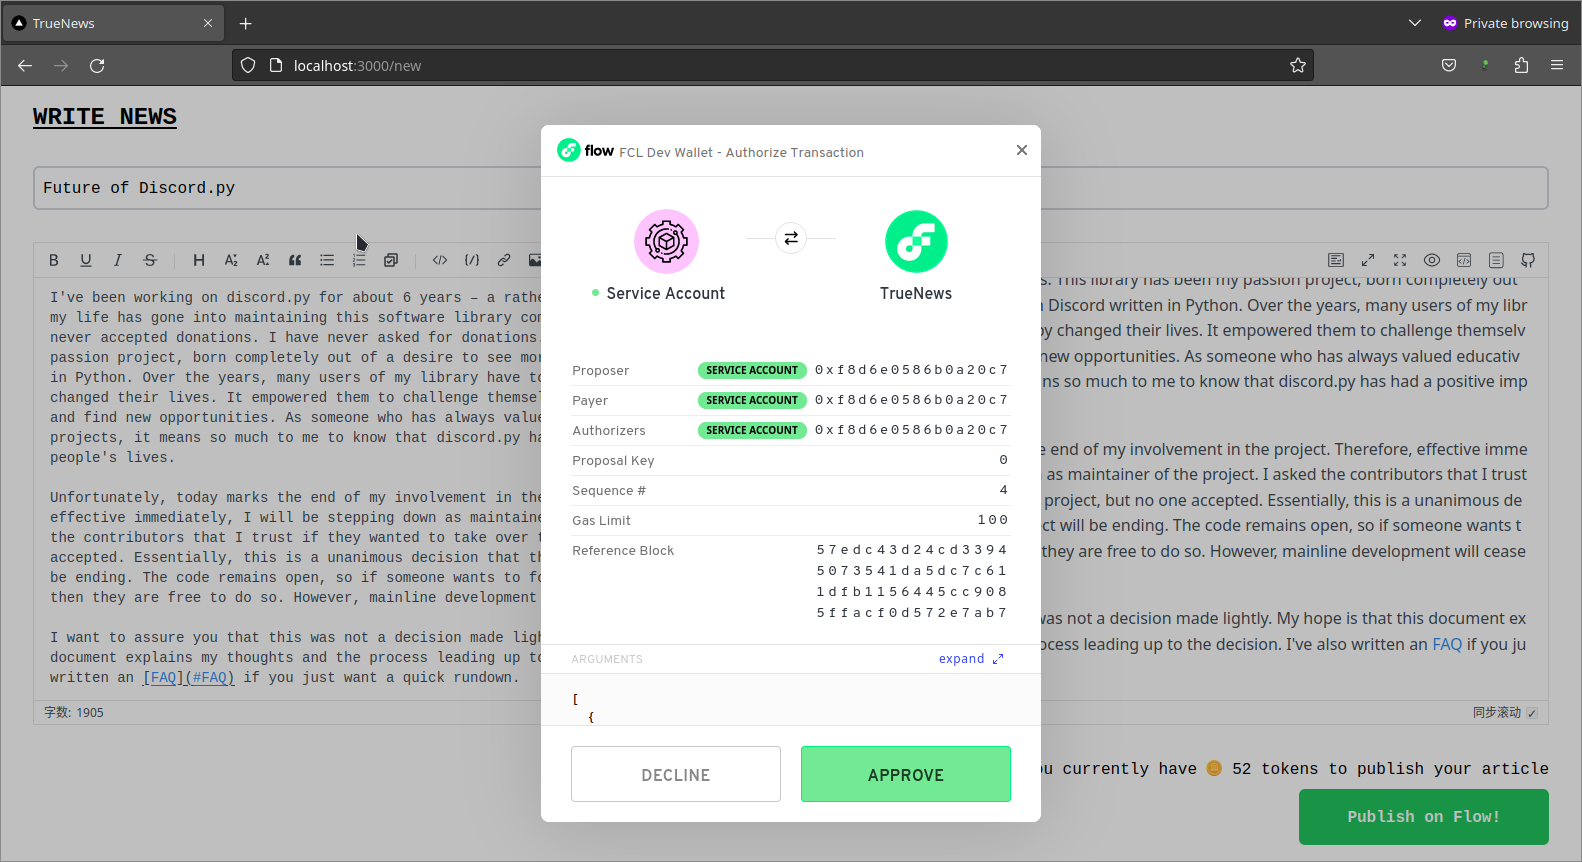Toggle word wrap icon in editor toolbar
The image size is (1582, 862).
[1336, 260]
